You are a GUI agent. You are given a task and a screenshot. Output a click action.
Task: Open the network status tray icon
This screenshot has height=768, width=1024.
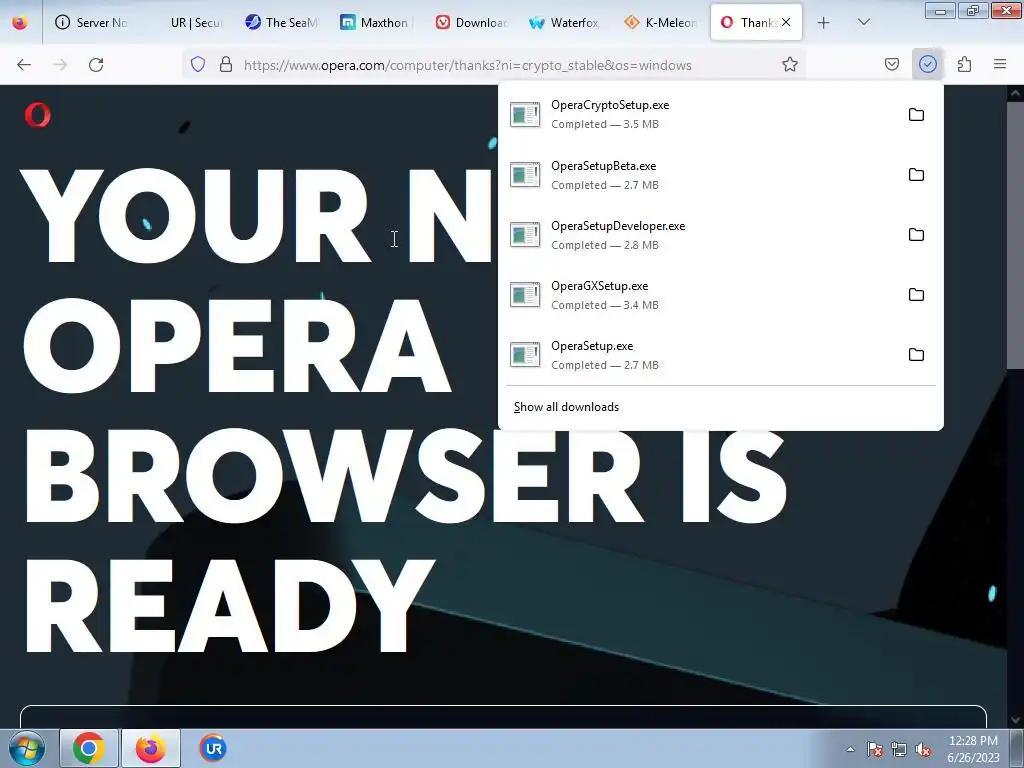(x=899, y=749)
